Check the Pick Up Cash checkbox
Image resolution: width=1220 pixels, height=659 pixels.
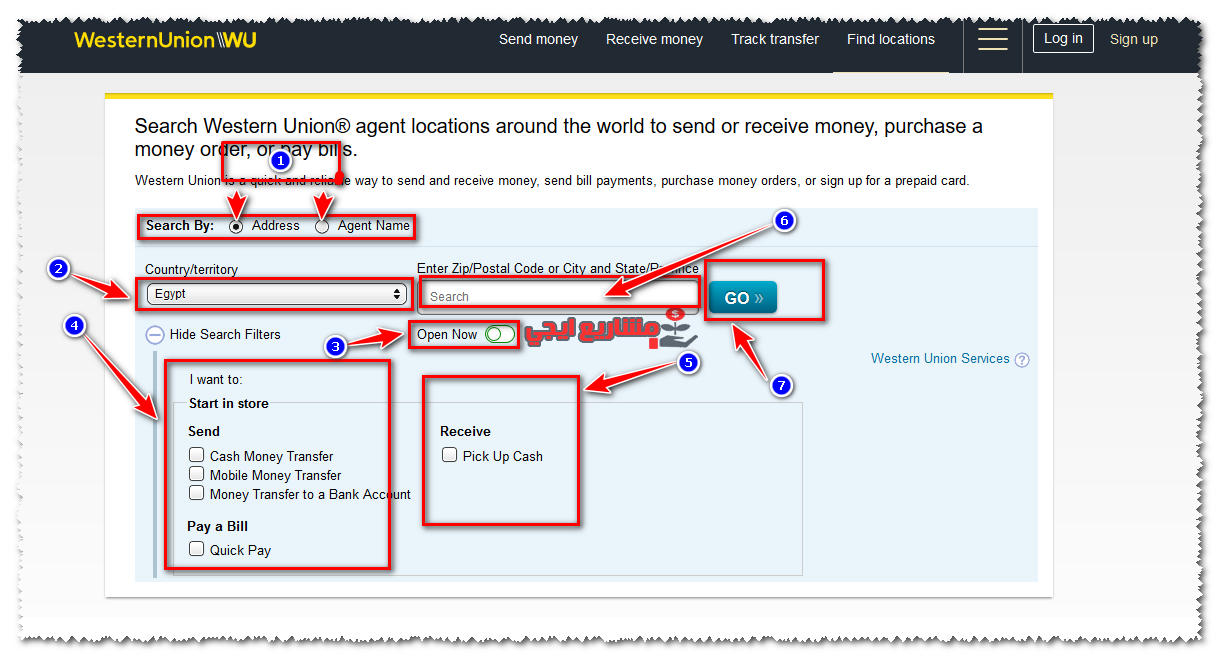(450, 455)
